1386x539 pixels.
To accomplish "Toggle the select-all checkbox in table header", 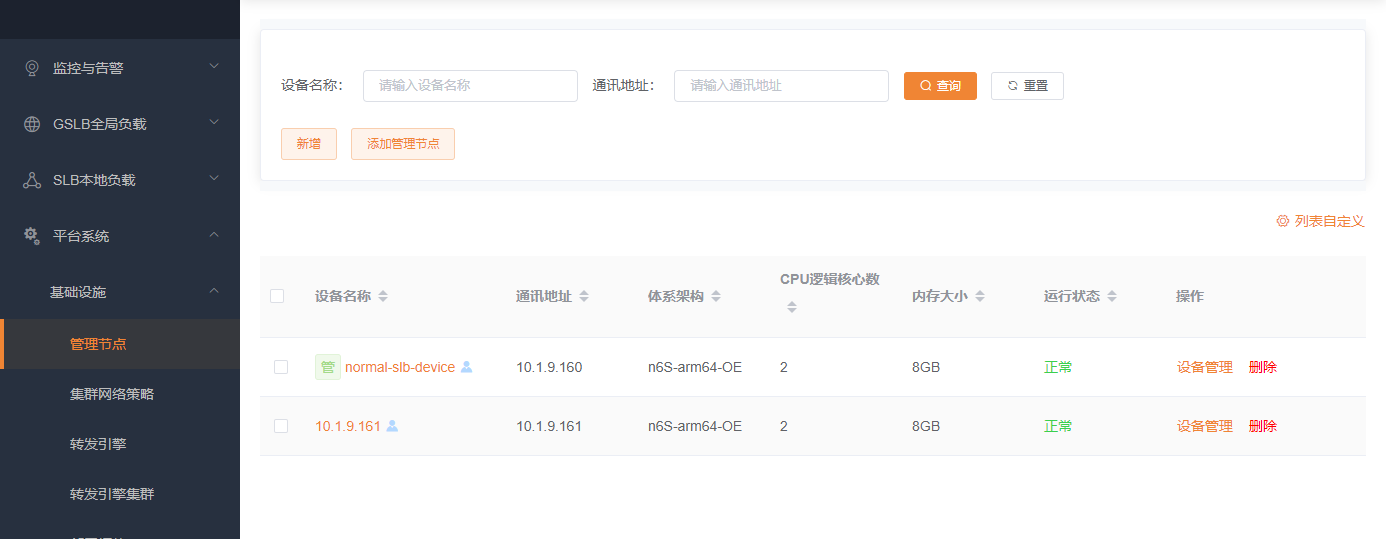I will click(277, 296).
